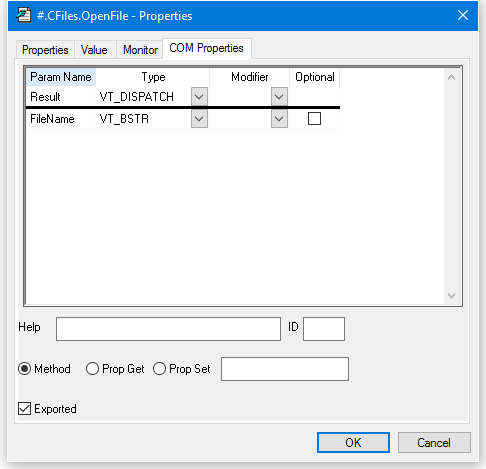This screenshot has height=469, width=486.
Task: Open the Type dropdown for Result row
Action: point(199,97)
